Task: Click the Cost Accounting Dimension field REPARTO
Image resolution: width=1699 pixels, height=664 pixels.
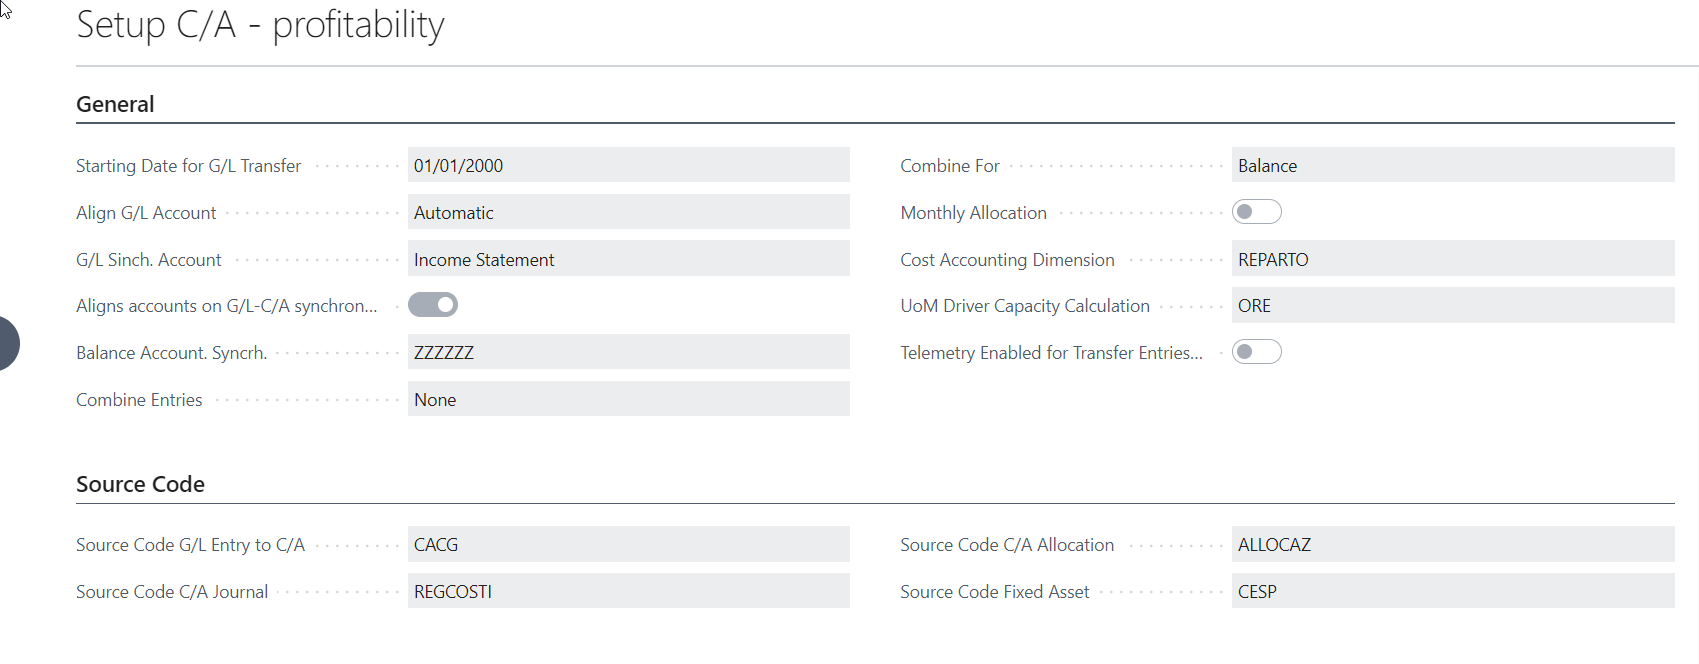Action: pyautogui.click(x=1452, y=259)
